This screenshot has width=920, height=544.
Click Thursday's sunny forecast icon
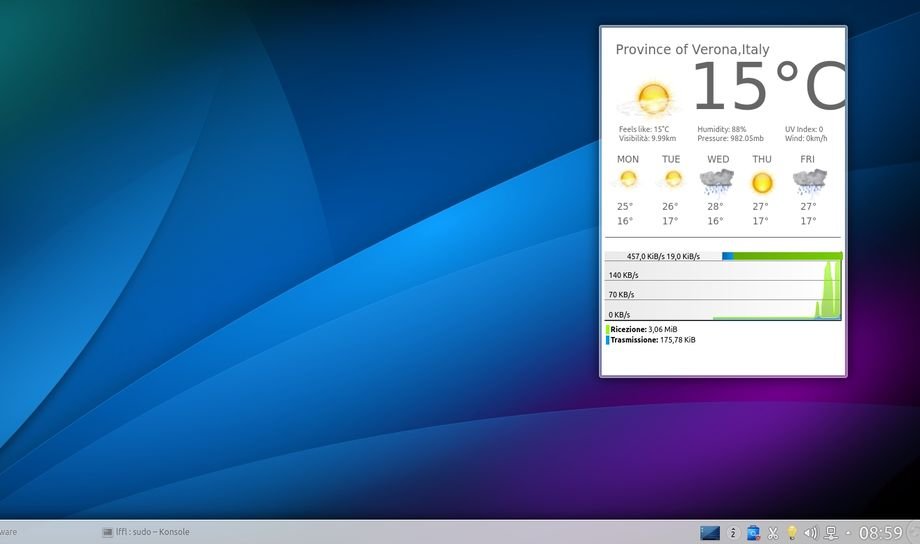(762, 182)
